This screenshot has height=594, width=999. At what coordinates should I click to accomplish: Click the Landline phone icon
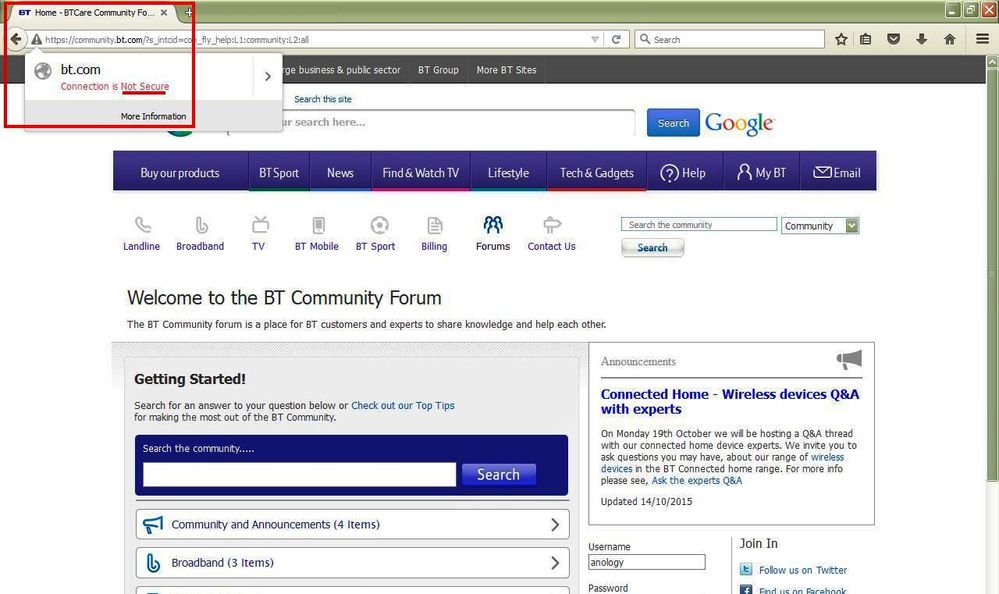click(143, 225)
